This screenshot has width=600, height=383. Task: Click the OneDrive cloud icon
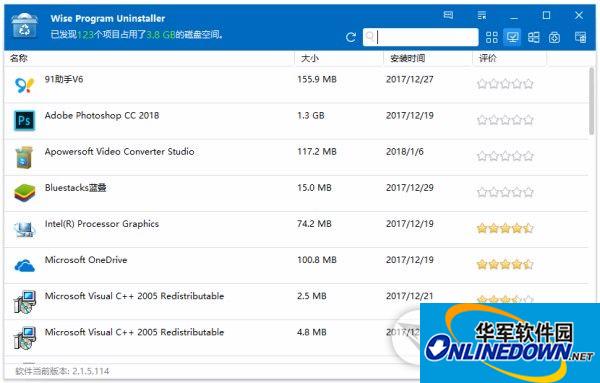(24, 265)
